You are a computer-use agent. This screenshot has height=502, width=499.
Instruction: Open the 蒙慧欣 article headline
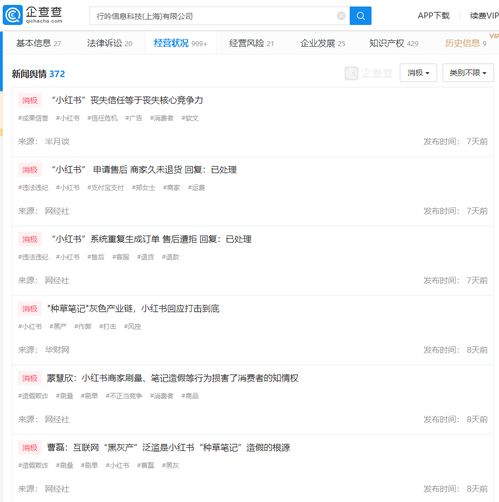pos(172,378)
